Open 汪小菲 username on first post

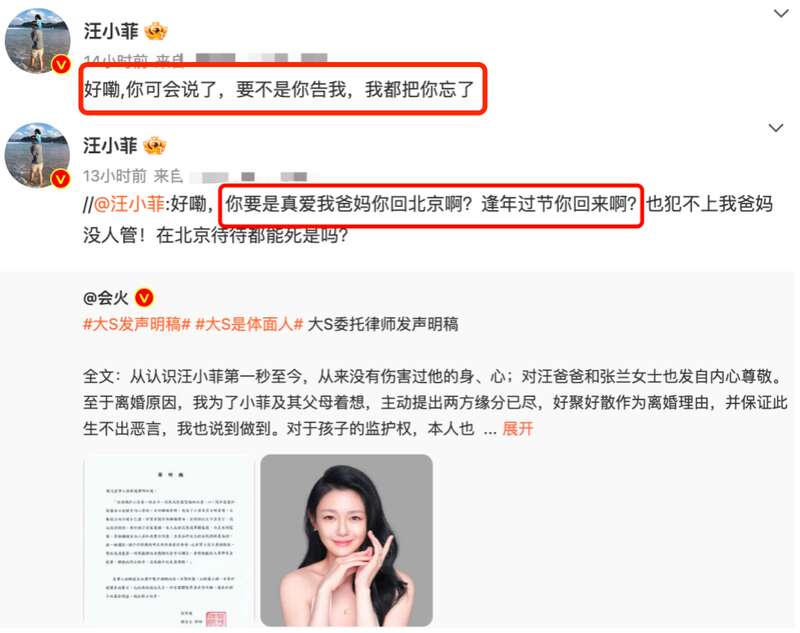[x=111, y=32]
